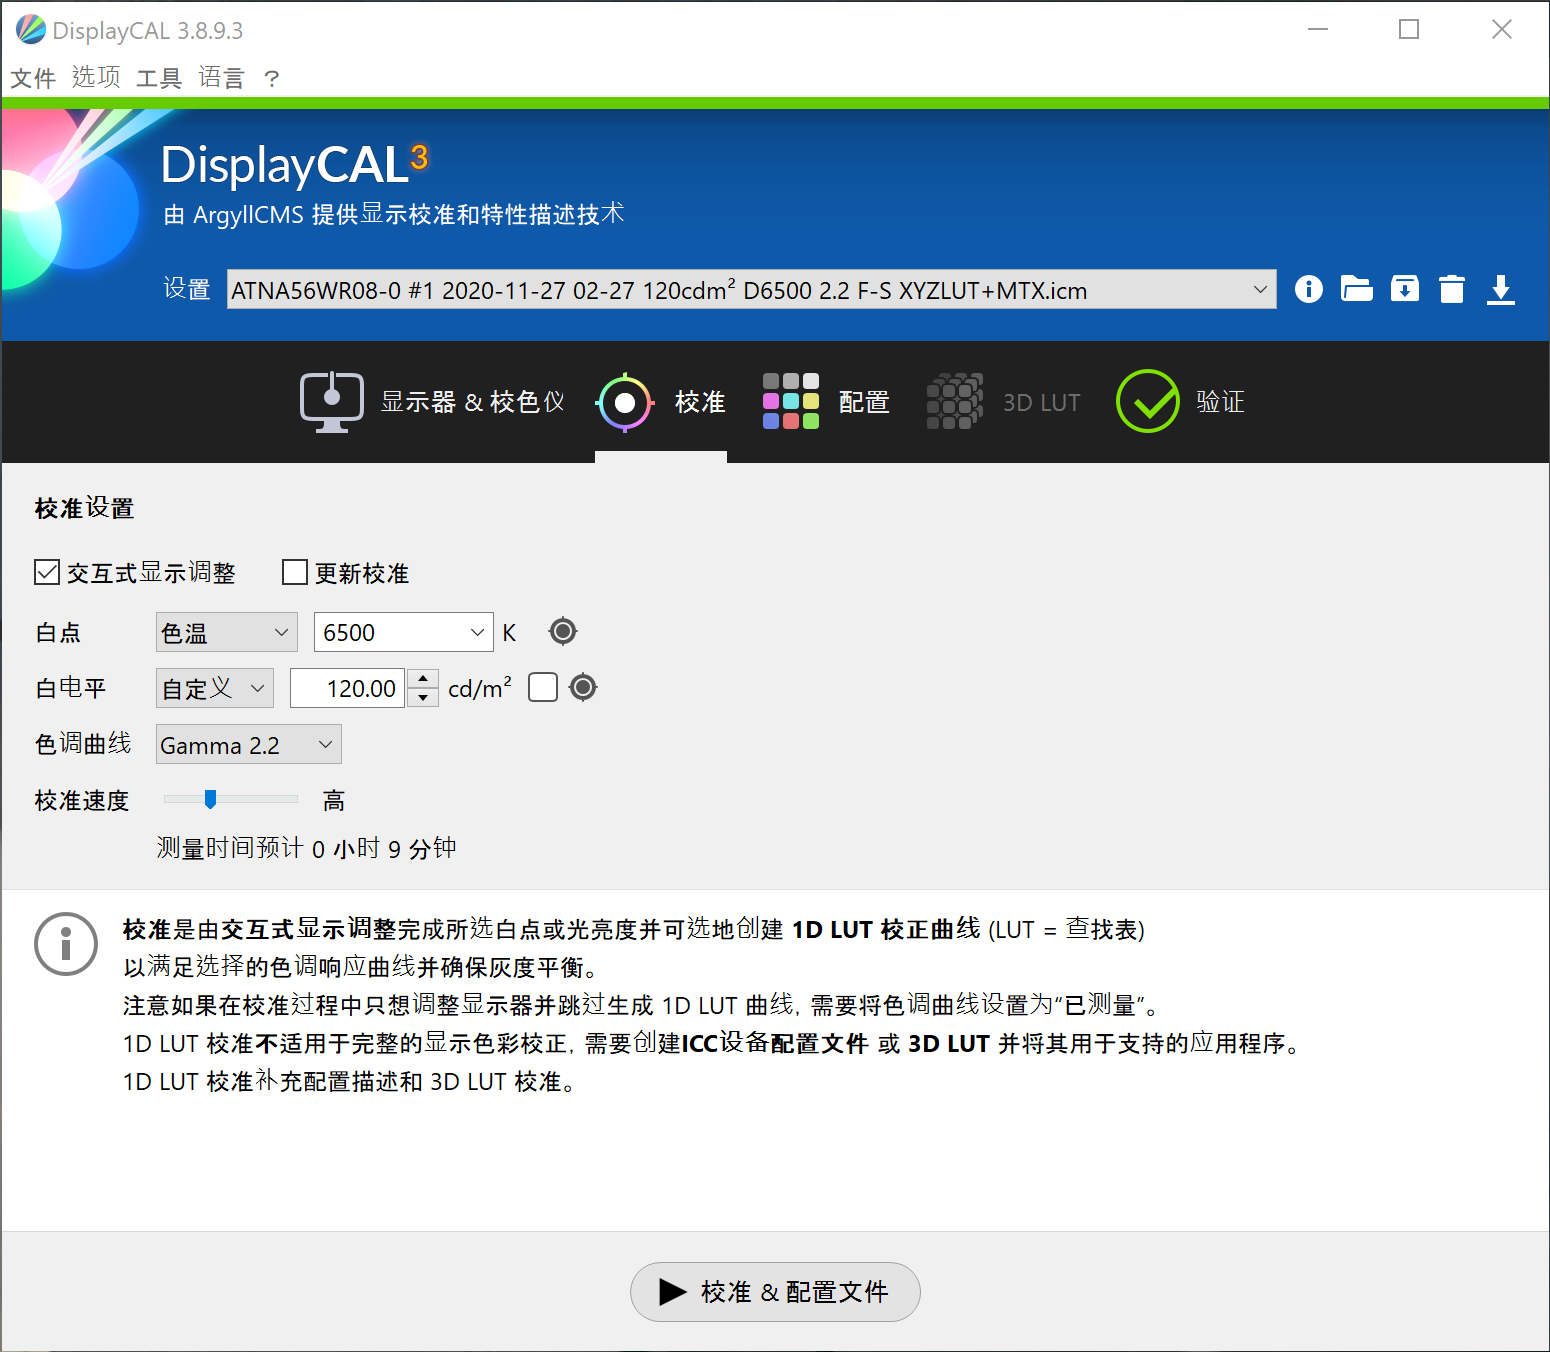Switch to the 配置 tab
This screenshot has width=1550, height=1352.
826,402
